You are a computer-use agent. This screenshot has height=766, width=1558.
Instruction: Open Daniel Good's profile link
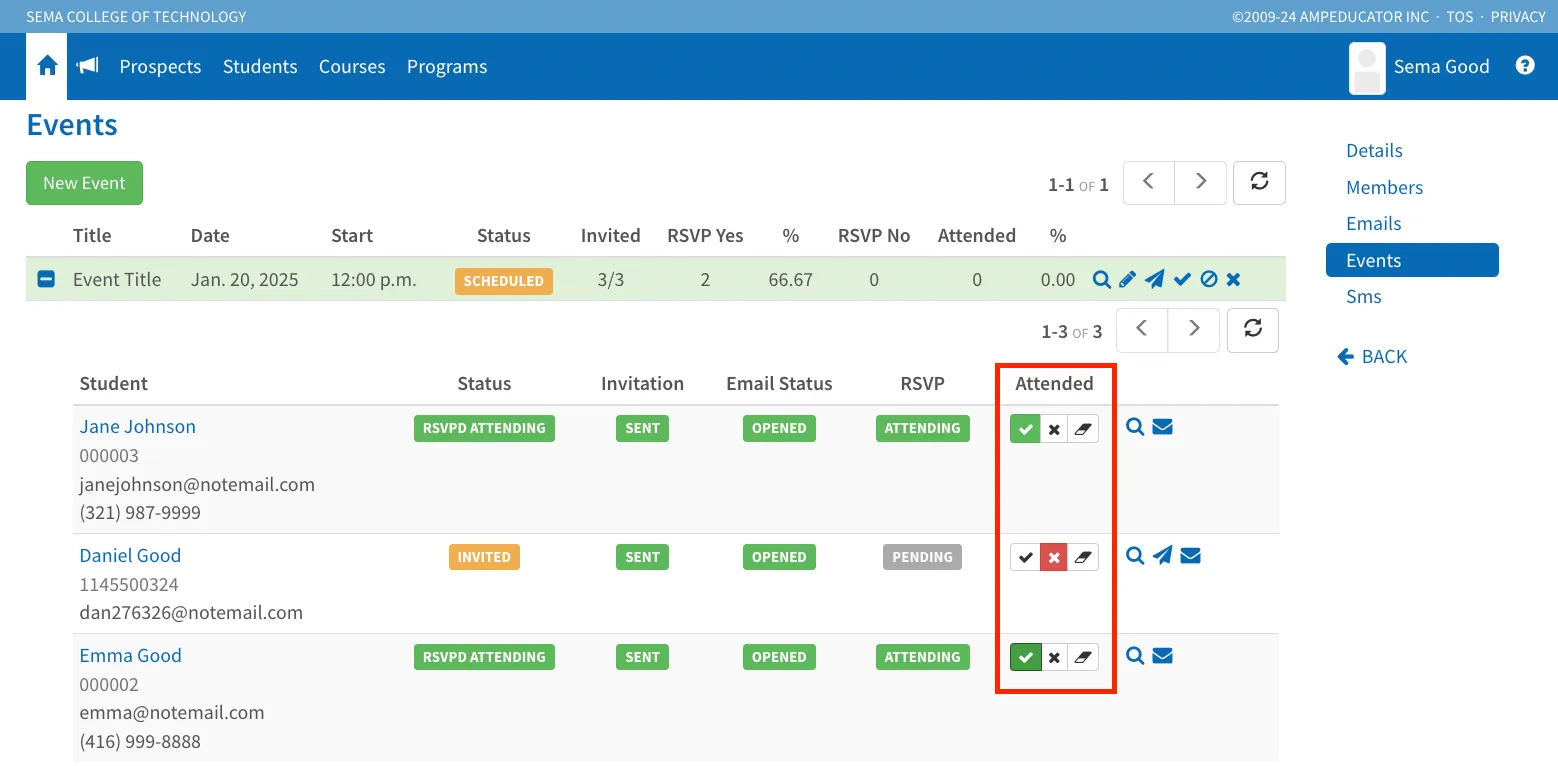click(x=130, y=556)
